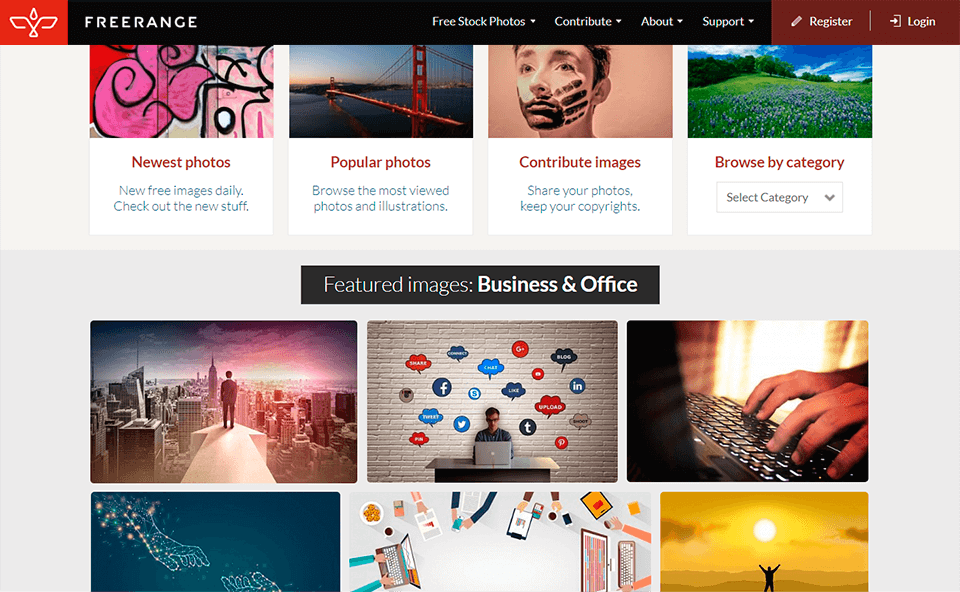Click the Freerange bird logo icon

pyautogui.click(x=34, y=22)
